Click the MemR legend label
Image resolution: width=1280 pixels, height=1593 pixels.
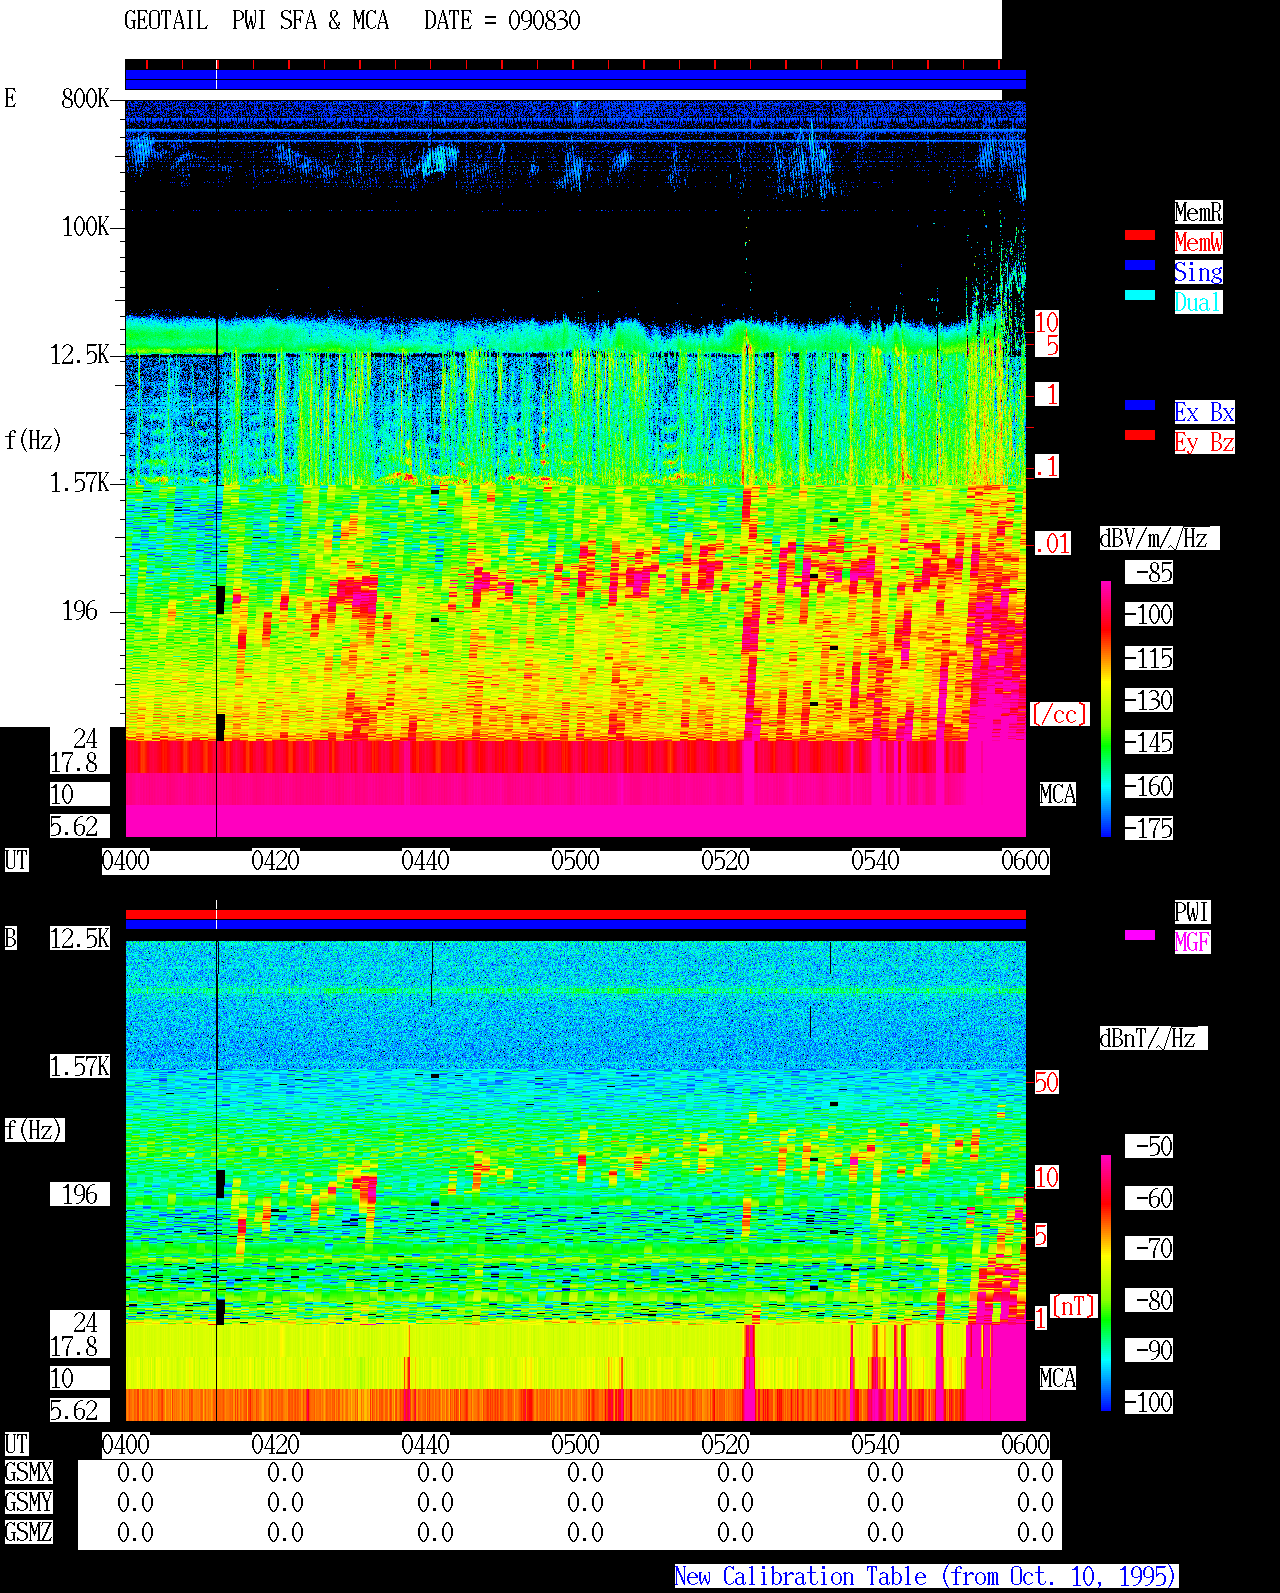[x=1198, y=212]
